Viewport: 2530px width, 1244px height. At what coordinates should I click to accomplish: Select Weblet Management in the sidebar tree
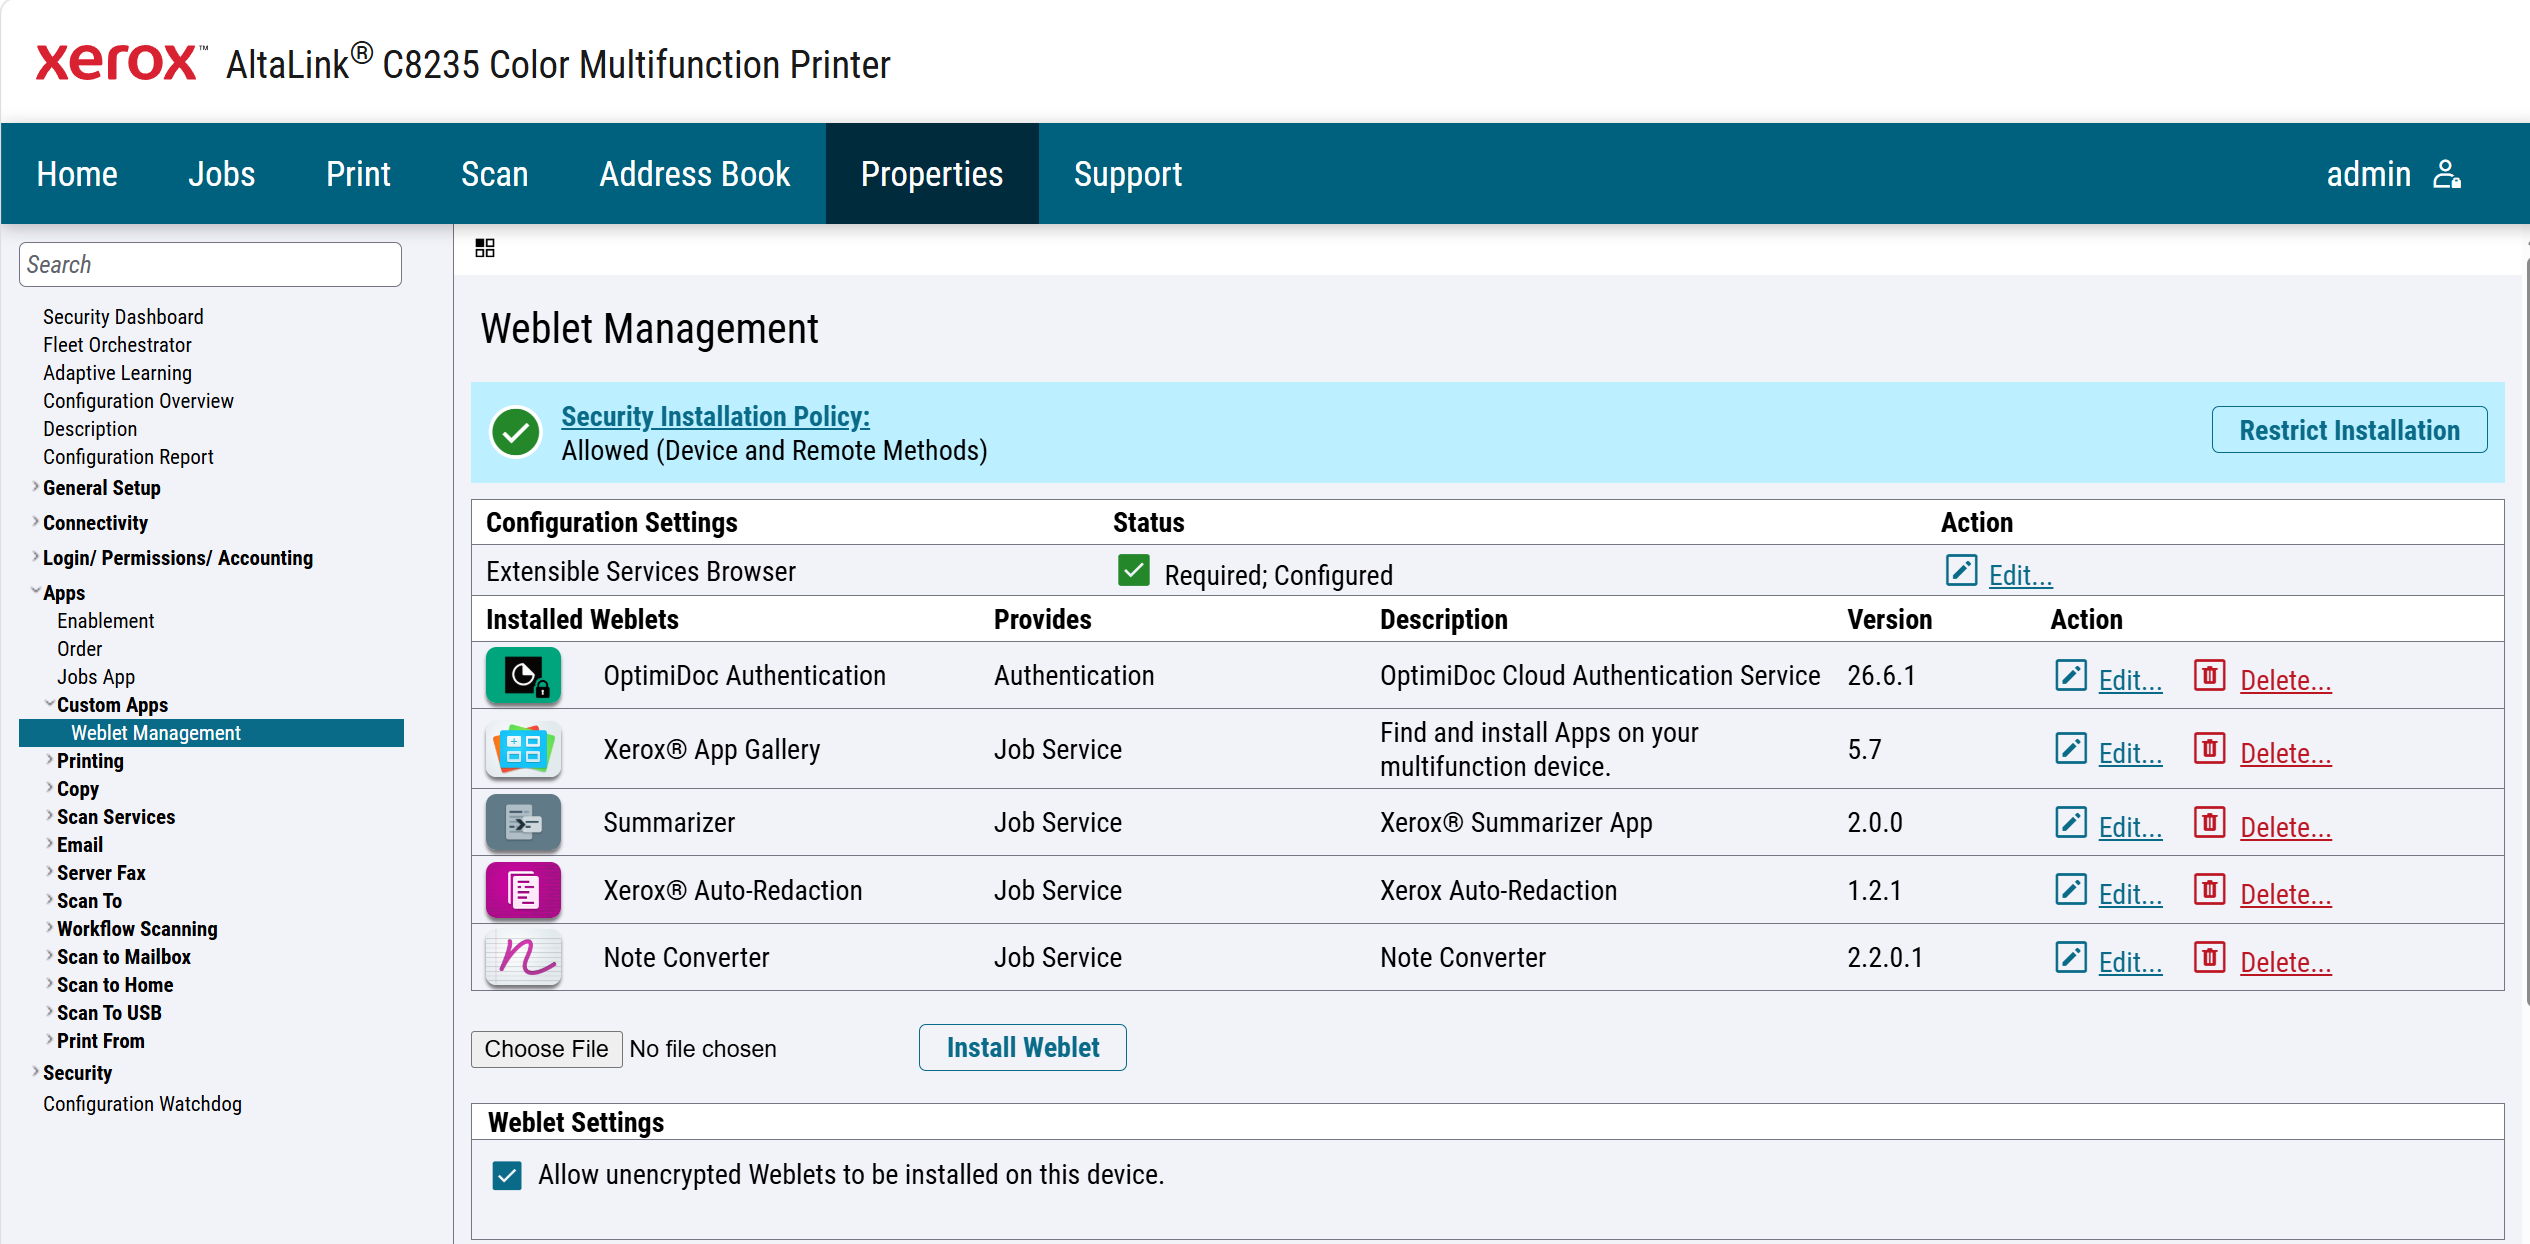pos(211,733)
